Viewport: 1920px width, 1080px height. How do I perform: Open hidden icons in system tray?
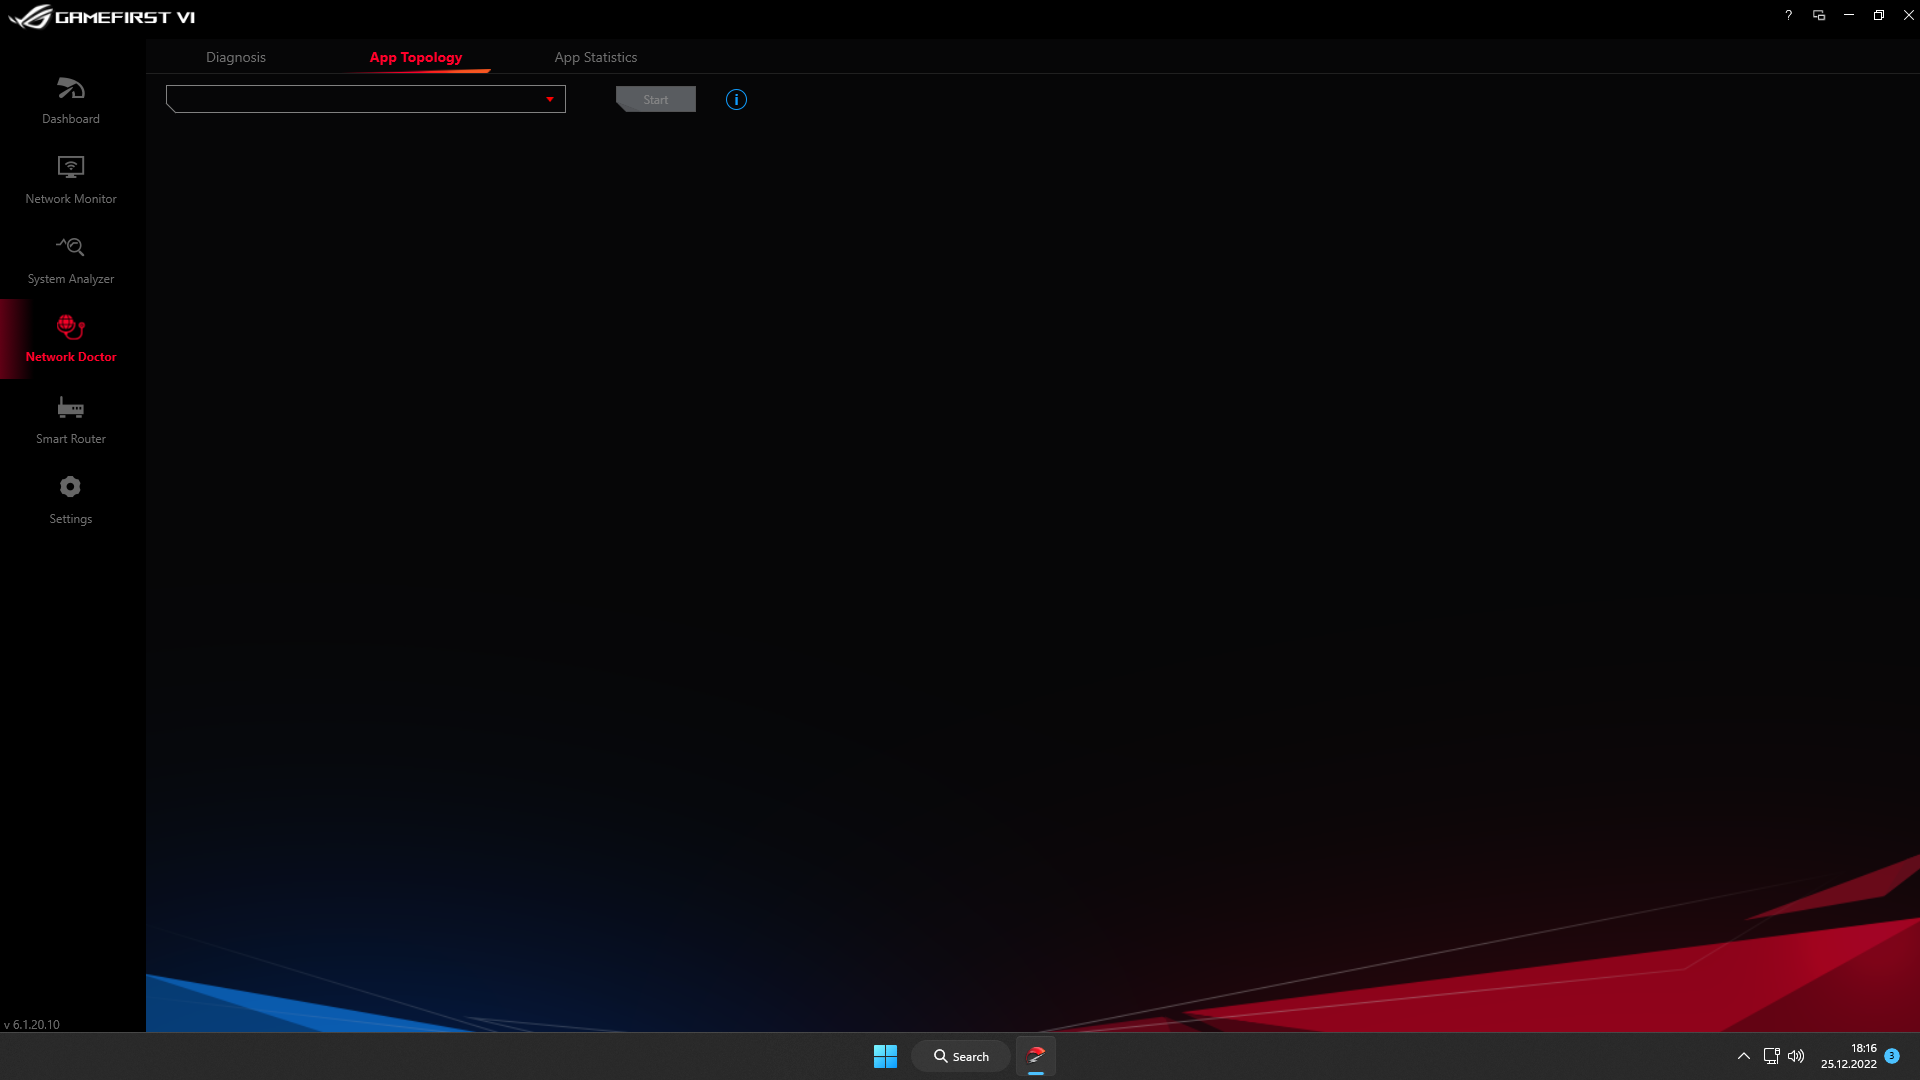point(1742,1055)
